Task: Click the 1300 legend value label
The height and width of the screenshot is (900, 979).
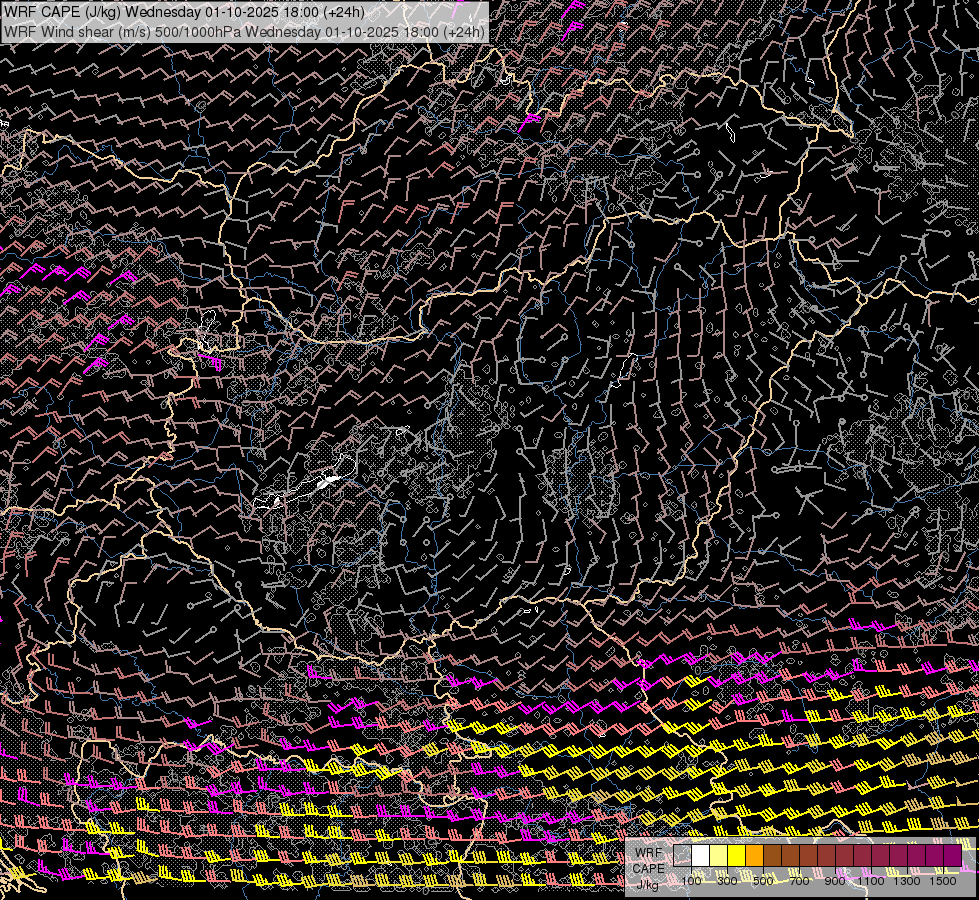Action: click(908, 881)
